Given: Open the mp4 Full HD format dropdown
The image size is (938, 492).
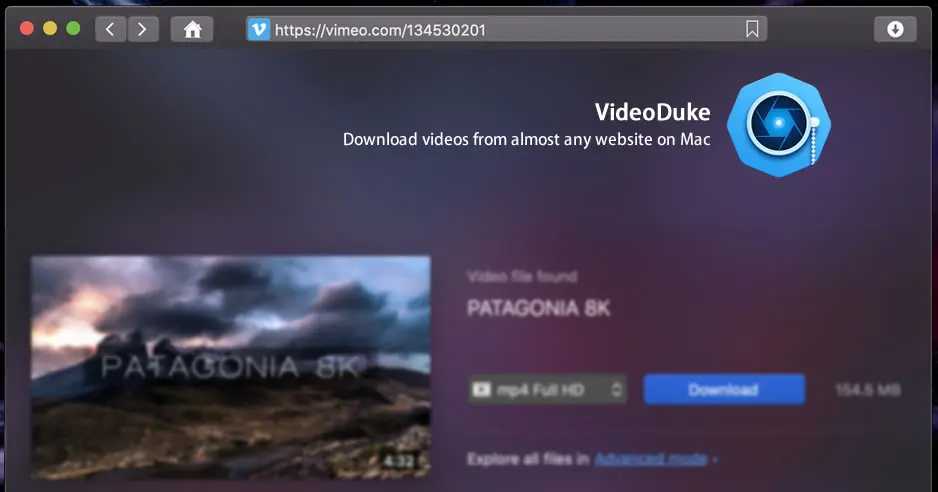Looking at the screenshot, I should pos(547,390).
